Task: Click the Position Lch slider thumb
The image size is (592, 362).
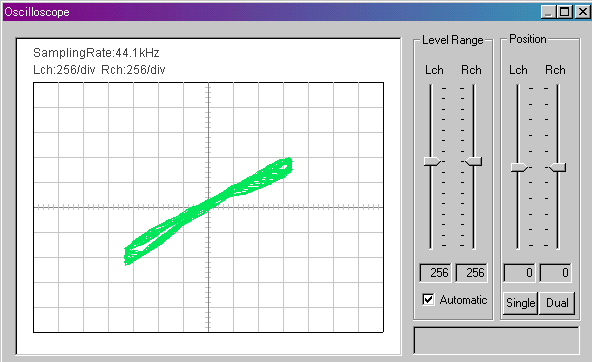Action: pyautogui.click(x=519, y=167)
